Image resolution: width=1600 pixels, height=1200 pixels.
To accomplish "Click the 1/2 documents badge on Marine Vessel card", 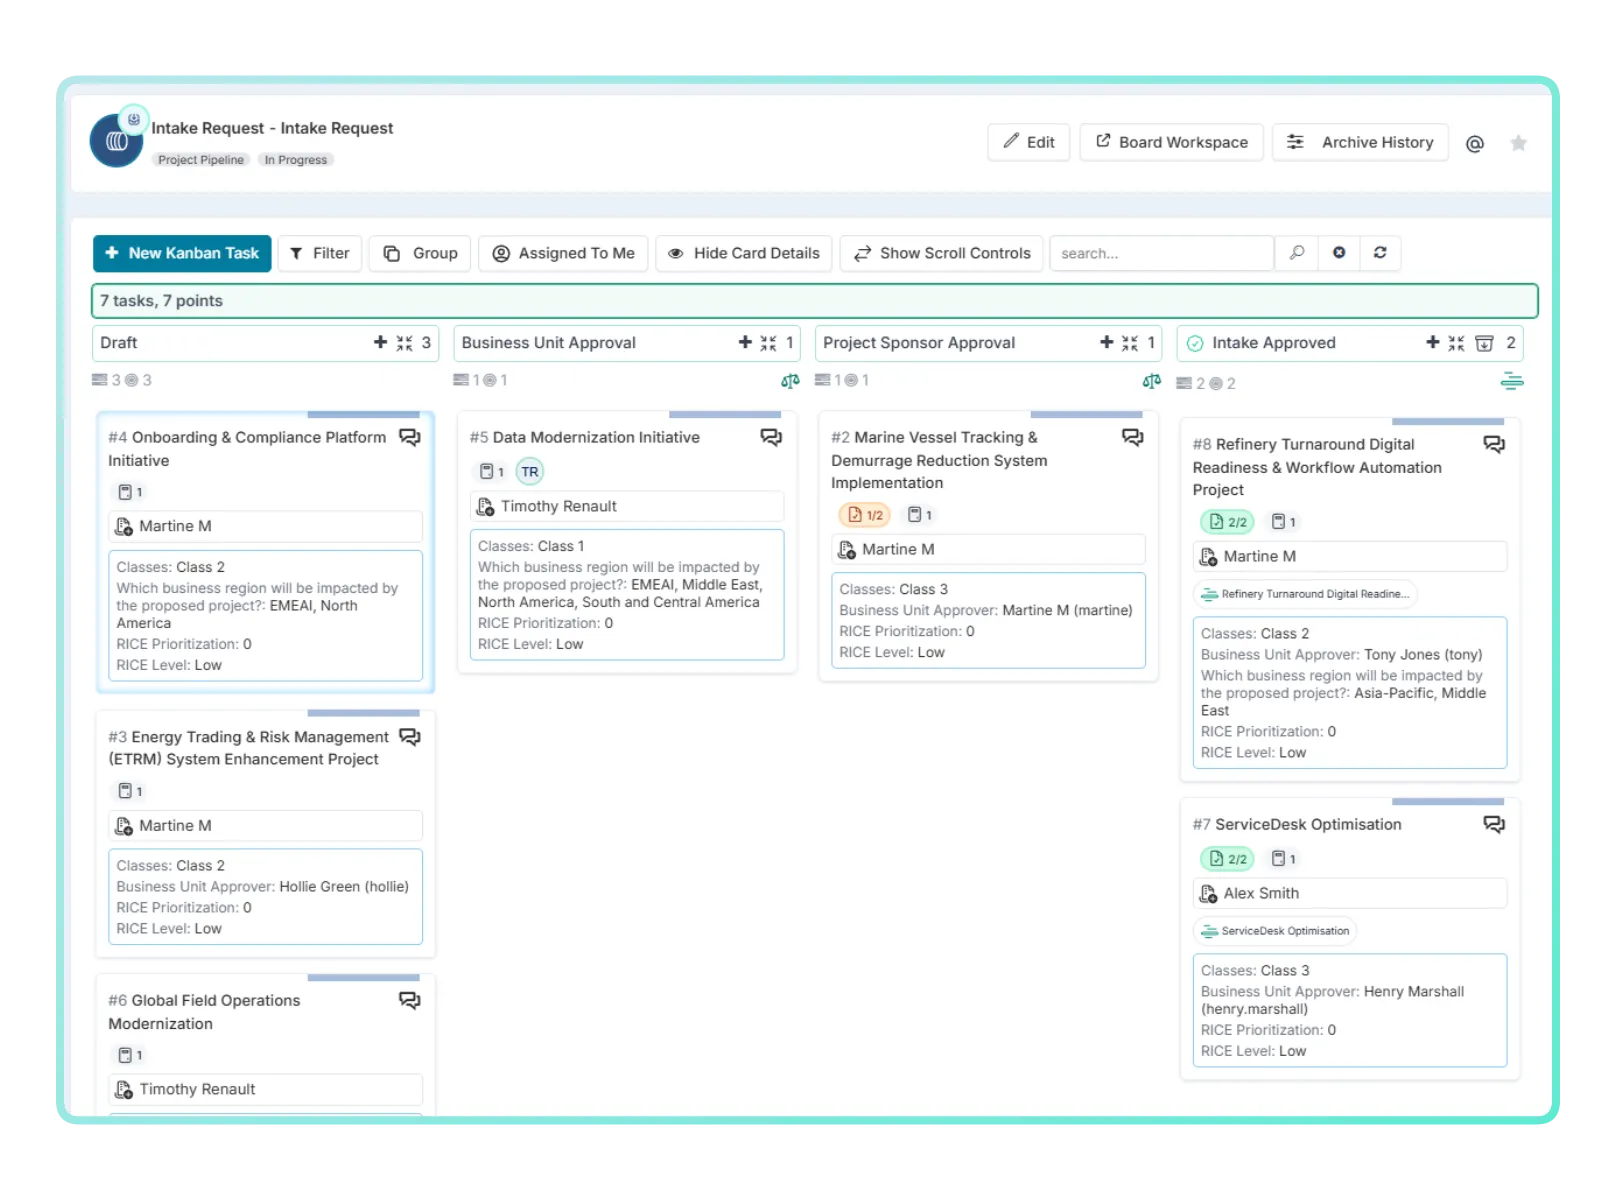I will 865,515.
